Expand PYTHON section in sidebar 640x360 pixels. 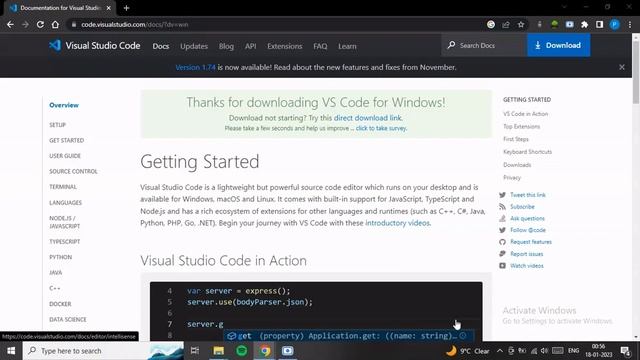coord(60,257)
